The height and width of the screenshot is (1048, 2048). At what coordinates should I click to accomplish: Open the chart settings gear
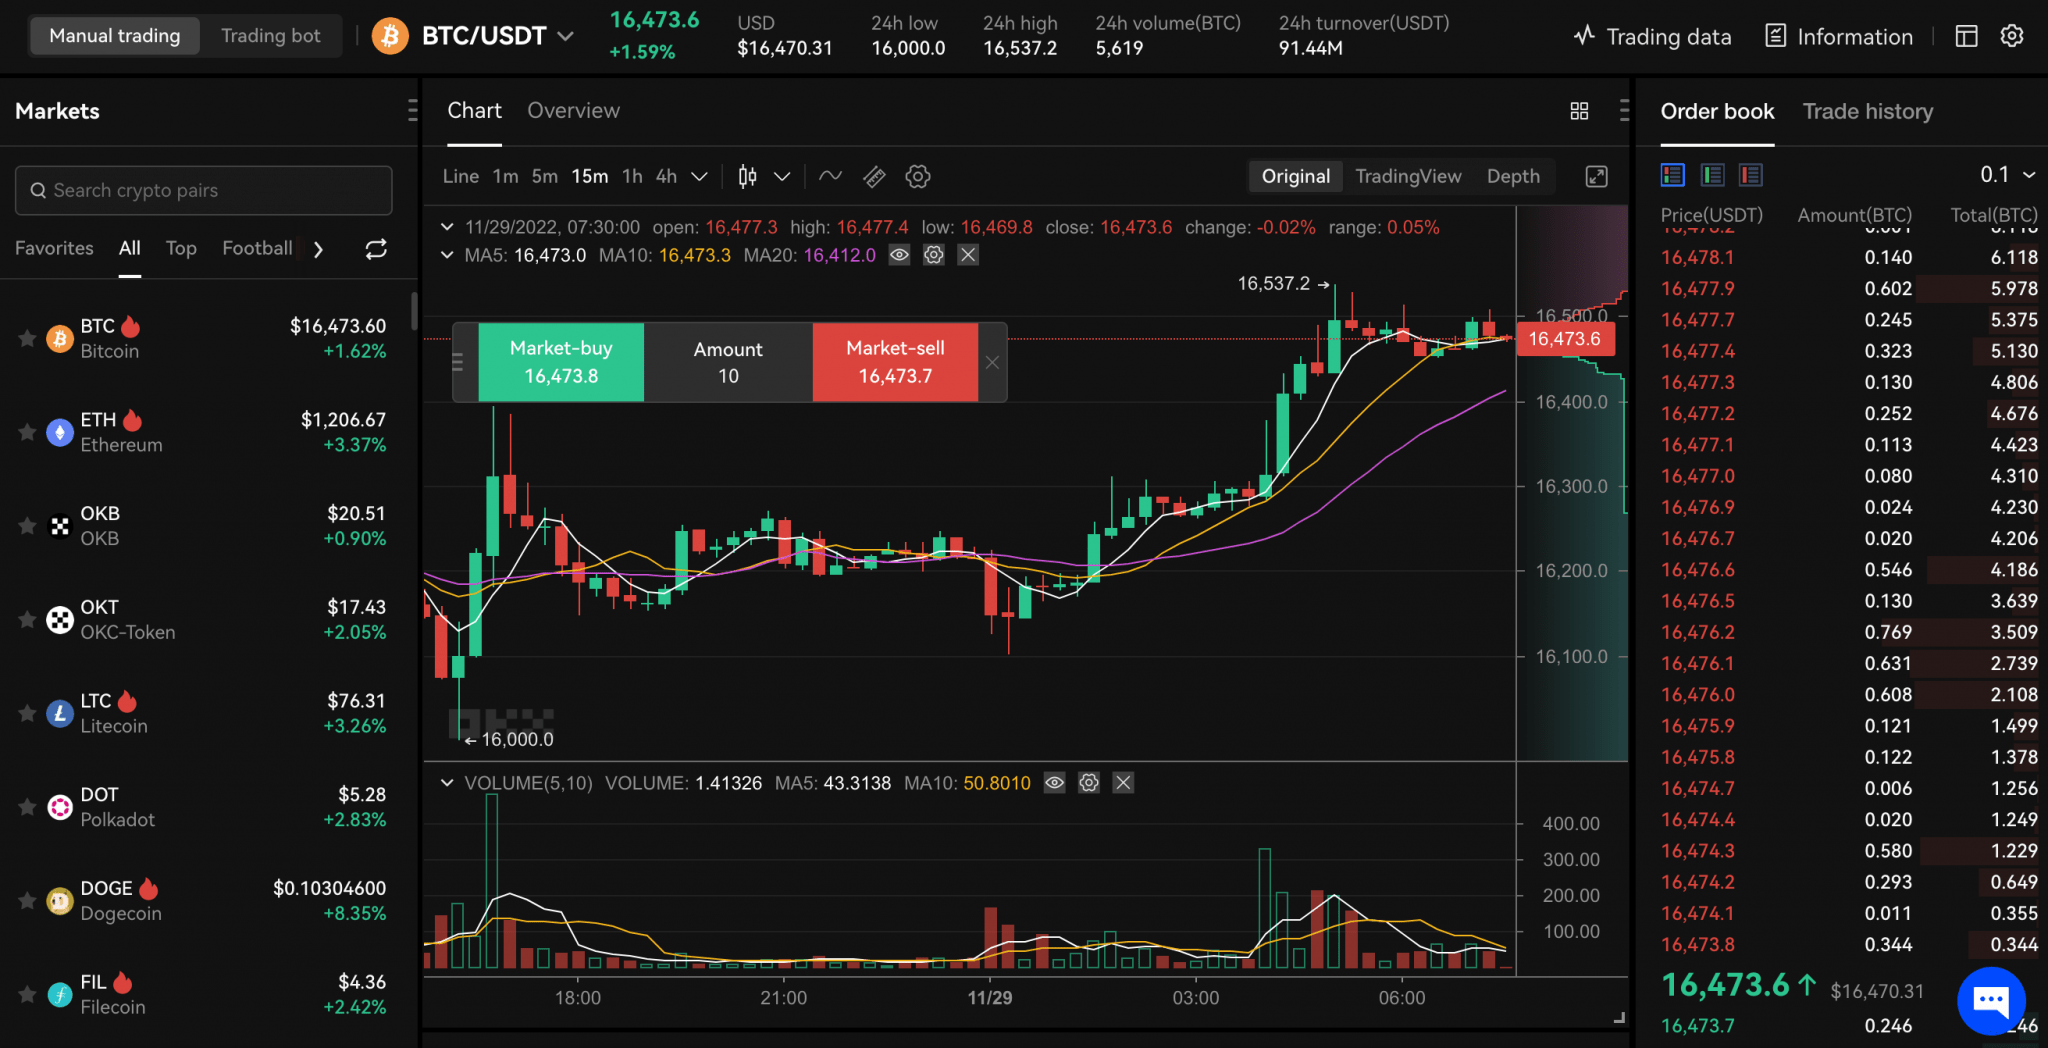coord(917,176)
